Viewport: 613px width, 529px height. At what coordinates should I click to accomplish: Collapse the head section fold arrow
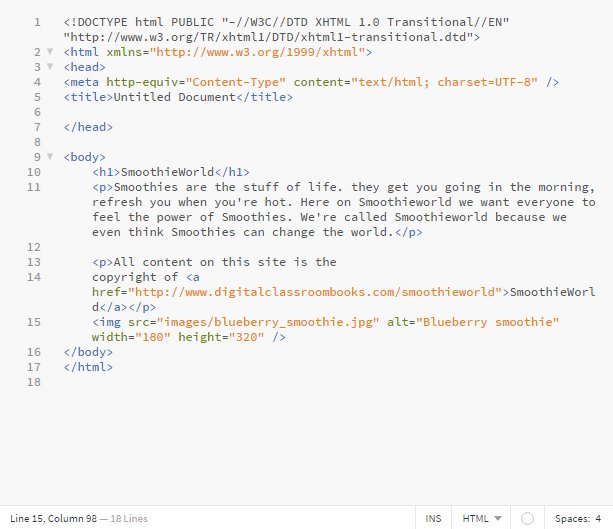(49, 67)
